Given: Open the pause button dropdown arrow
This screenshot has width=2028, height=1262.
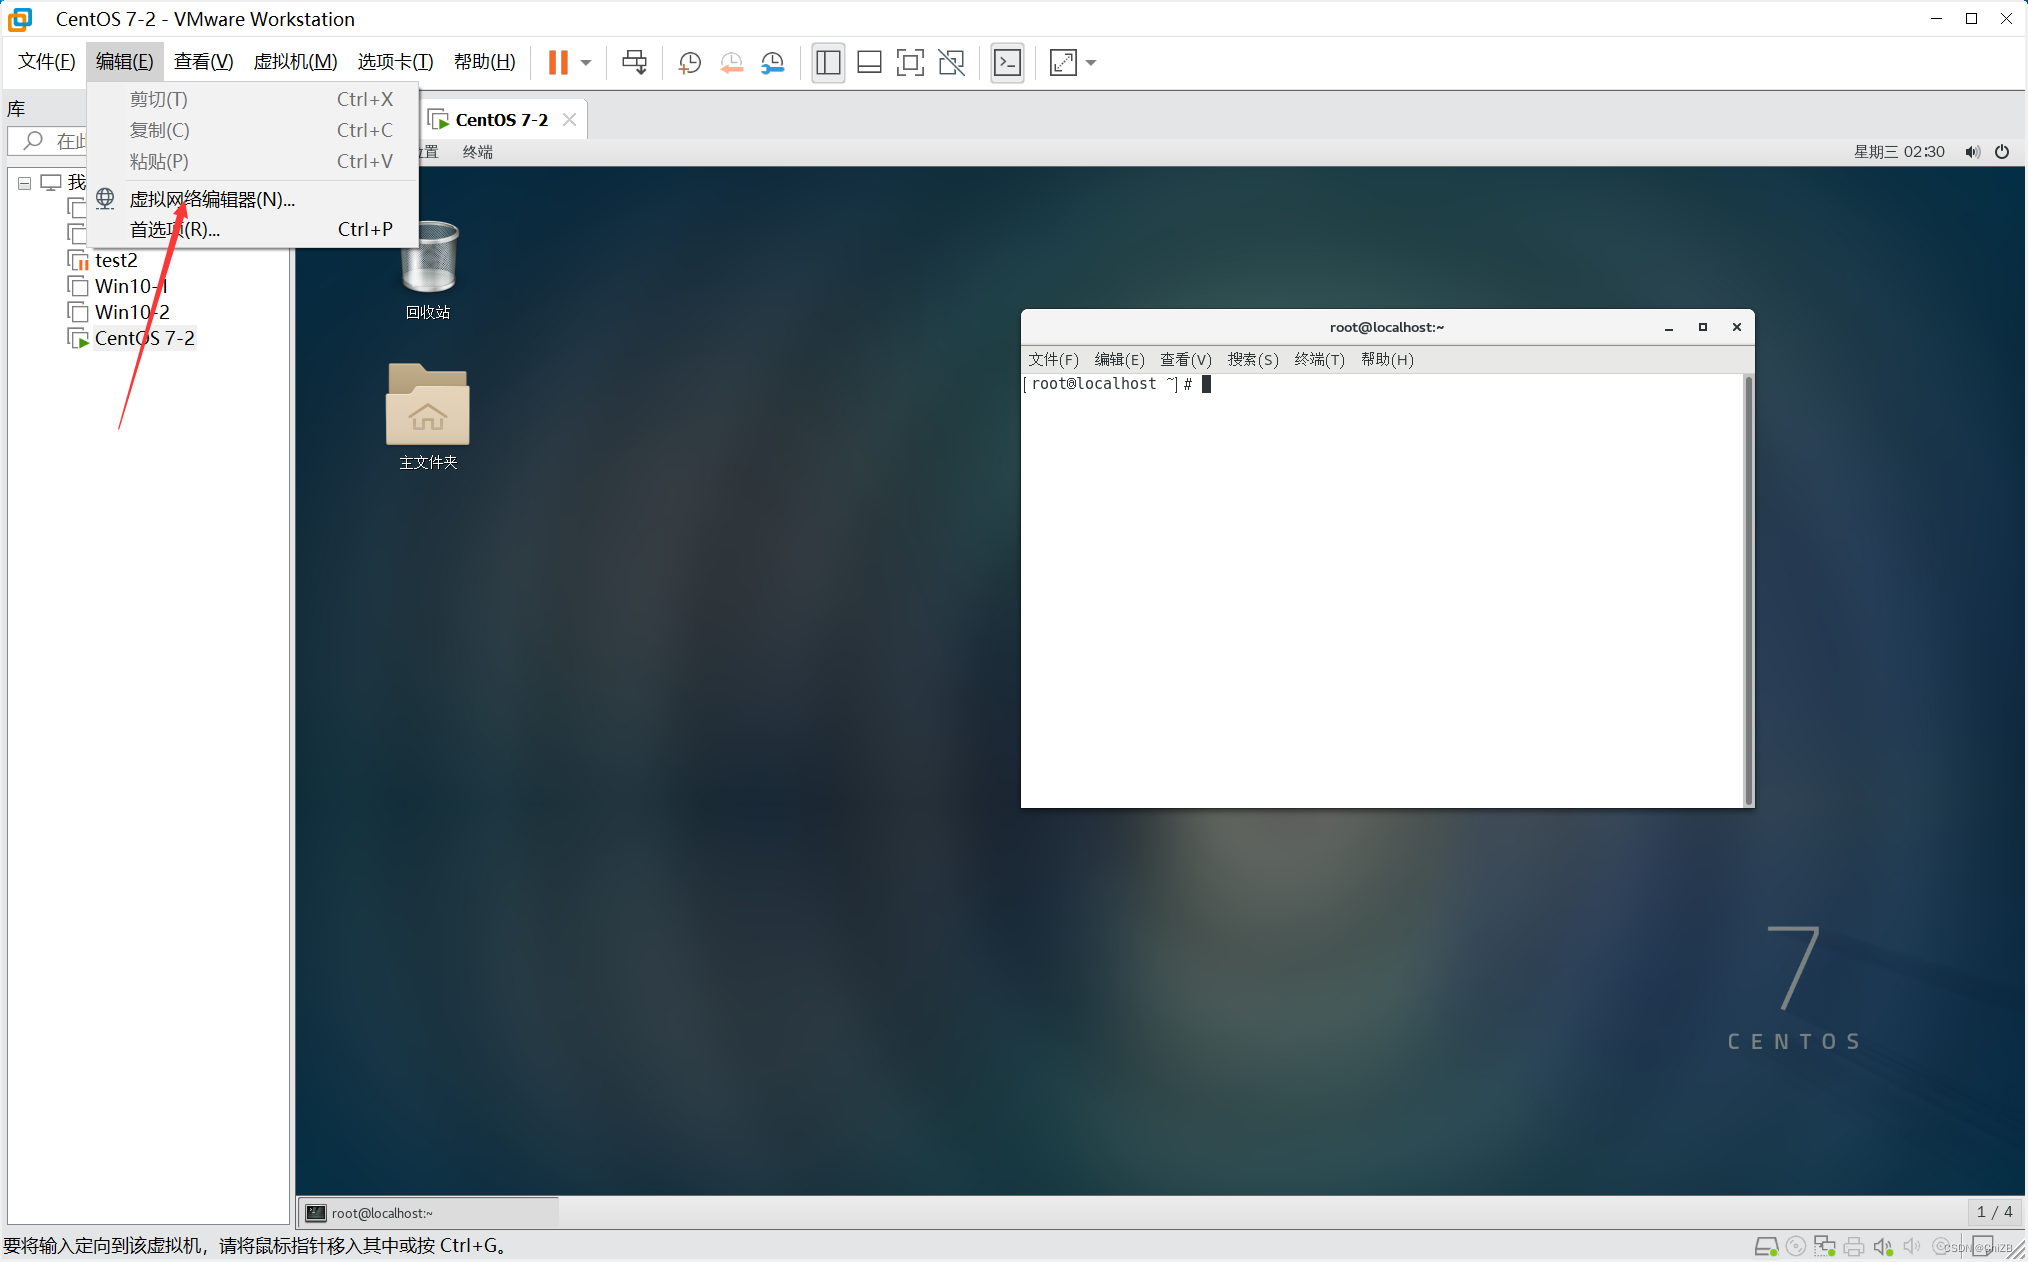Looking at the screenshot, I should pyautogui.click(x=586, y=63).
